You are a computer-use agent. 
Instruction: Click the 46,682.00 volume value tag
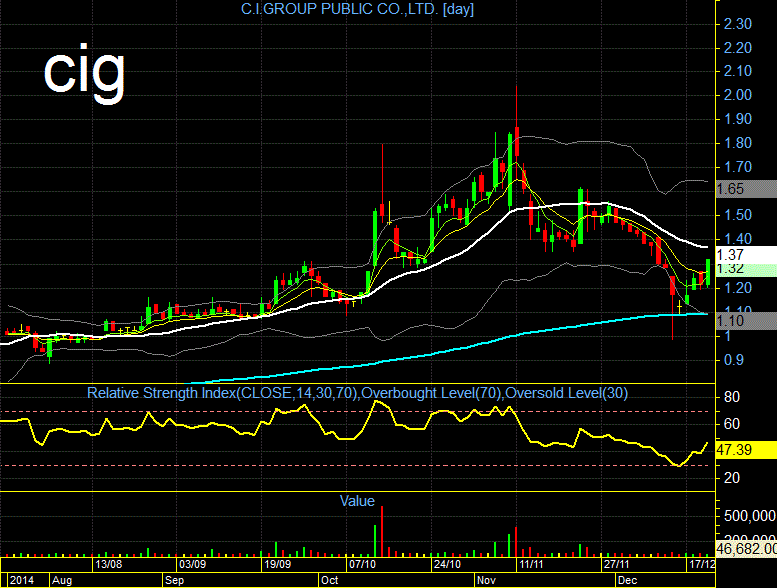746,549
